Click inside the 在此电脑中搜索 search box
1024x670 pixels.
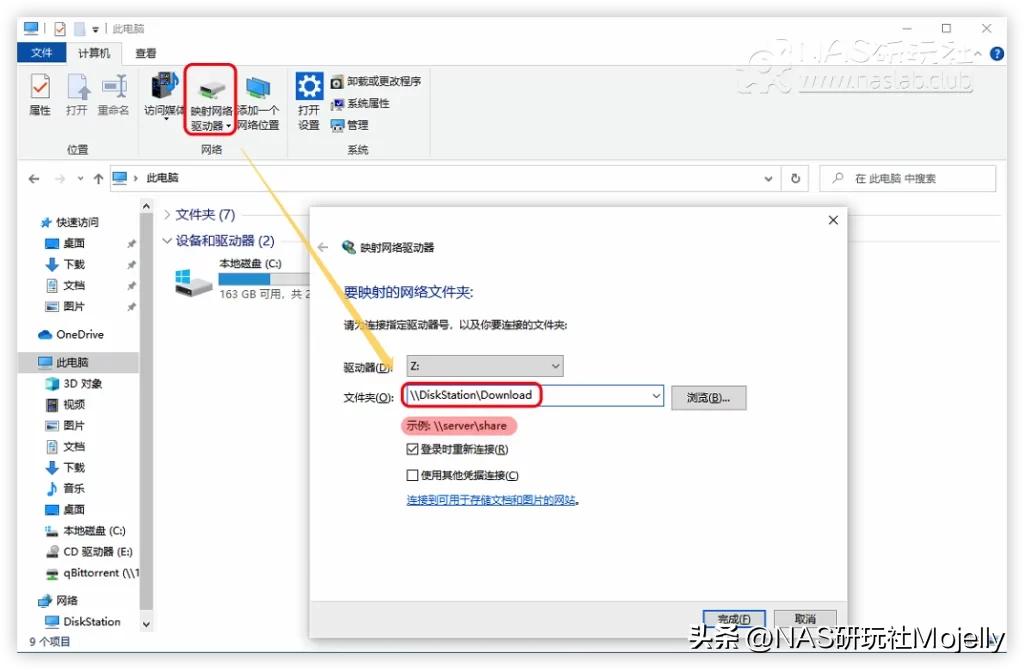click(x=907, y=177)
